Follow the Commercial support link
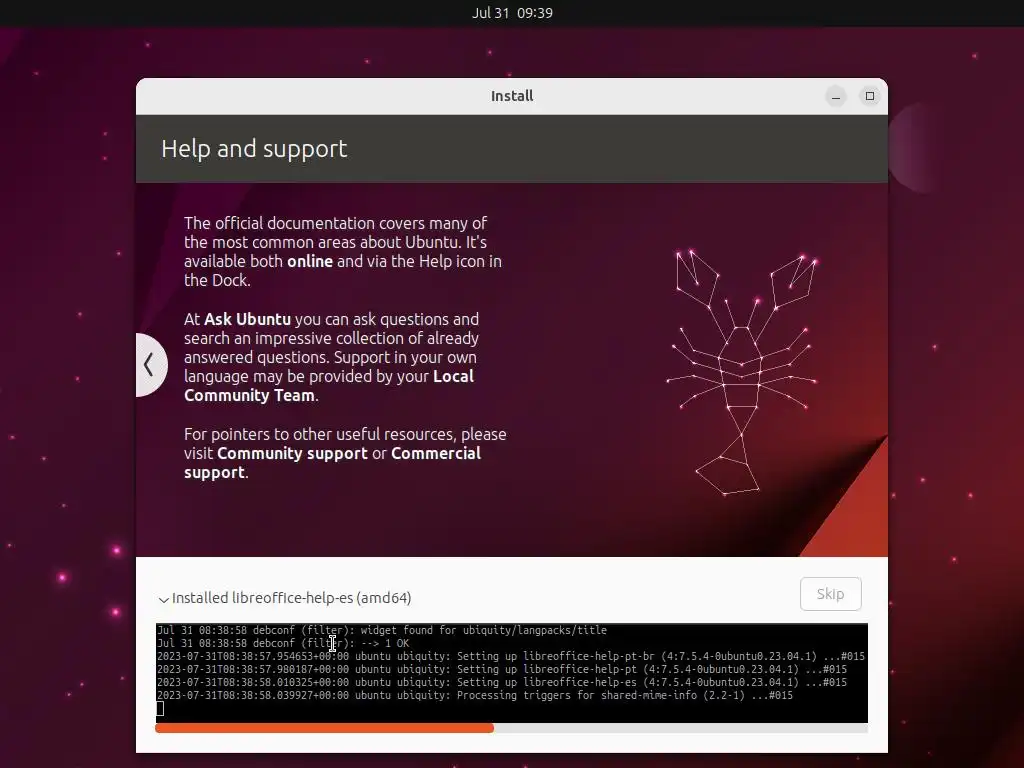1024x768 pixels. pyautogui.click(x=332, y=463)
